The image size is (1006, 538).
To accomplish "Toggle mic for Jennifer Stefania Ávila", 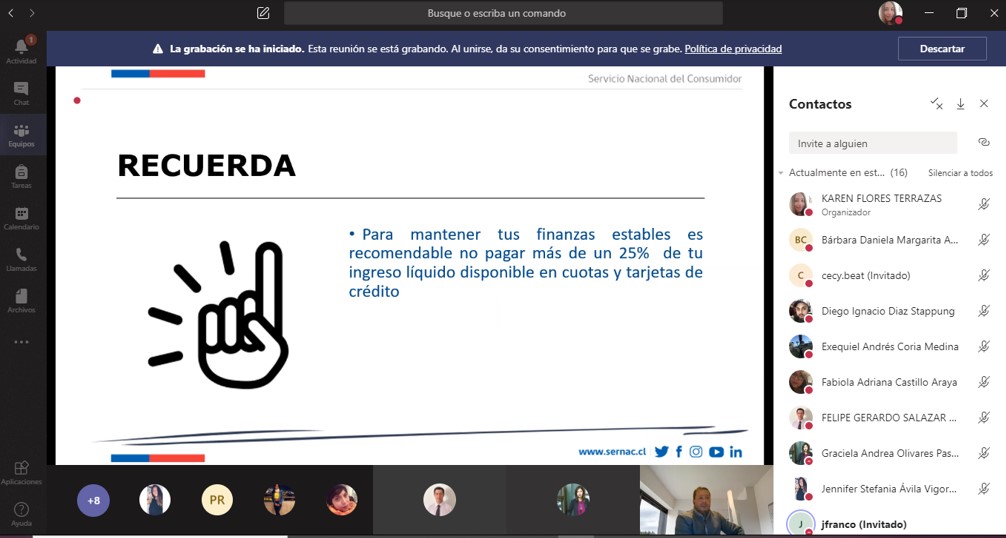I will (984, 489).
